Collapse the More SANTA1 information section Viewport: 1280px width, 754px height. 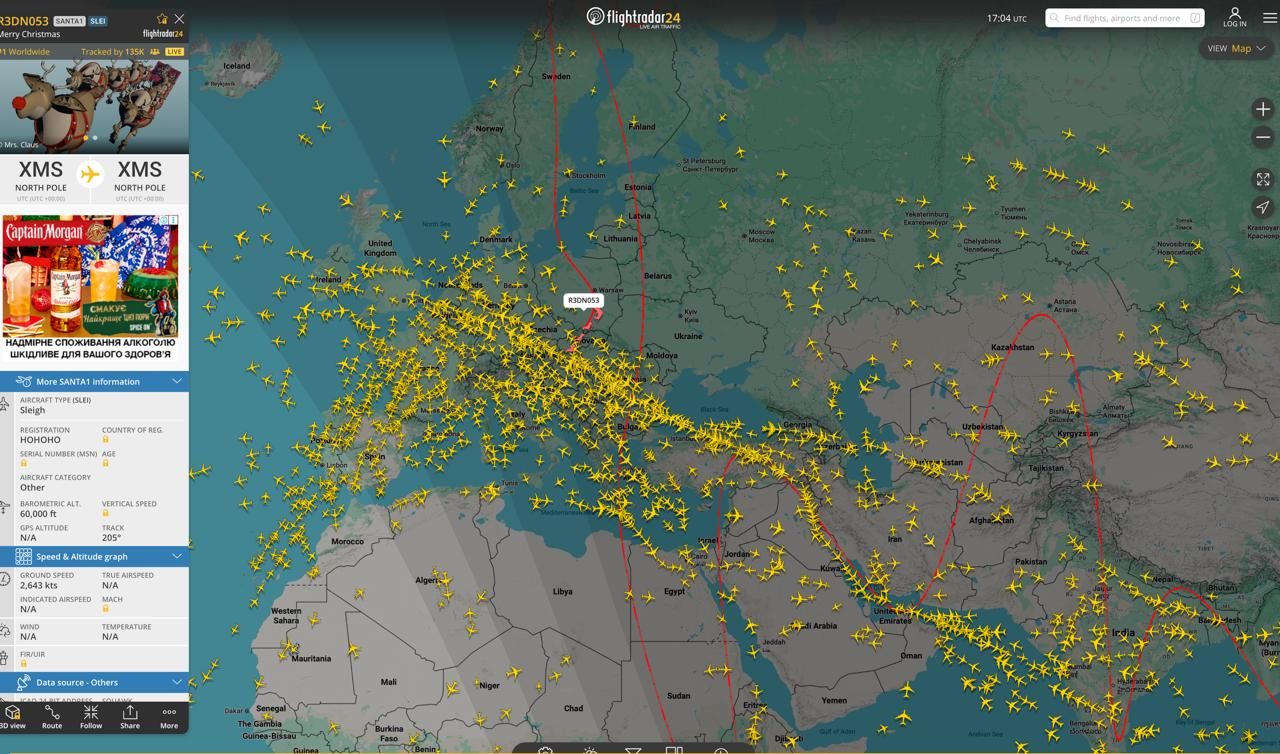point(176,381)
